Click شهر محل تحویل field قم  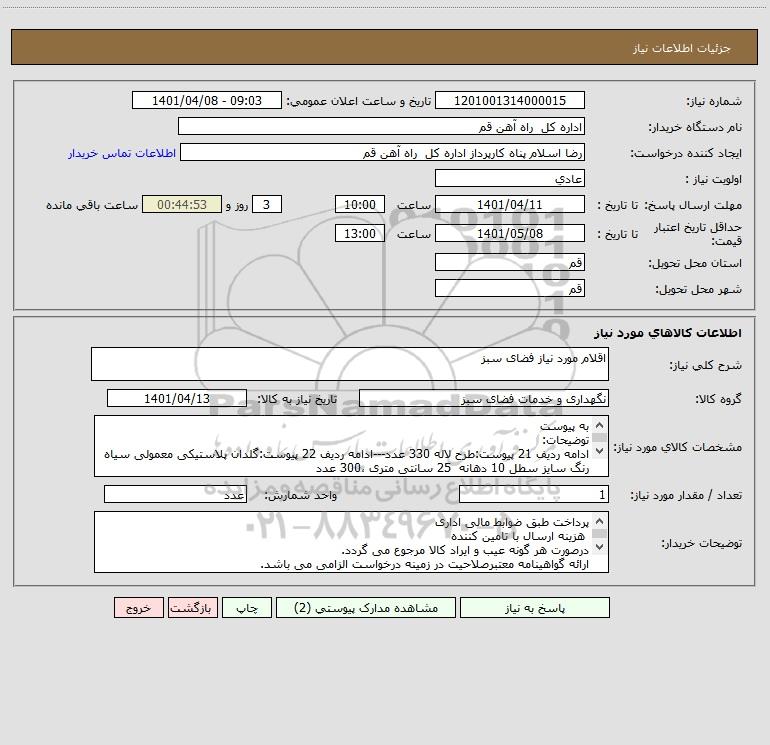click(x=510, y=288)
